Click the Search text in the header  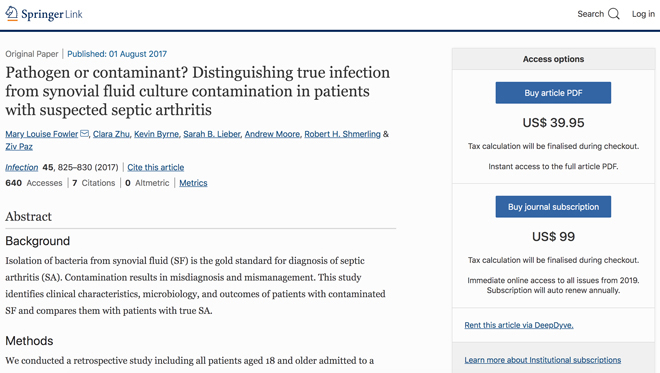click(591, 14)
